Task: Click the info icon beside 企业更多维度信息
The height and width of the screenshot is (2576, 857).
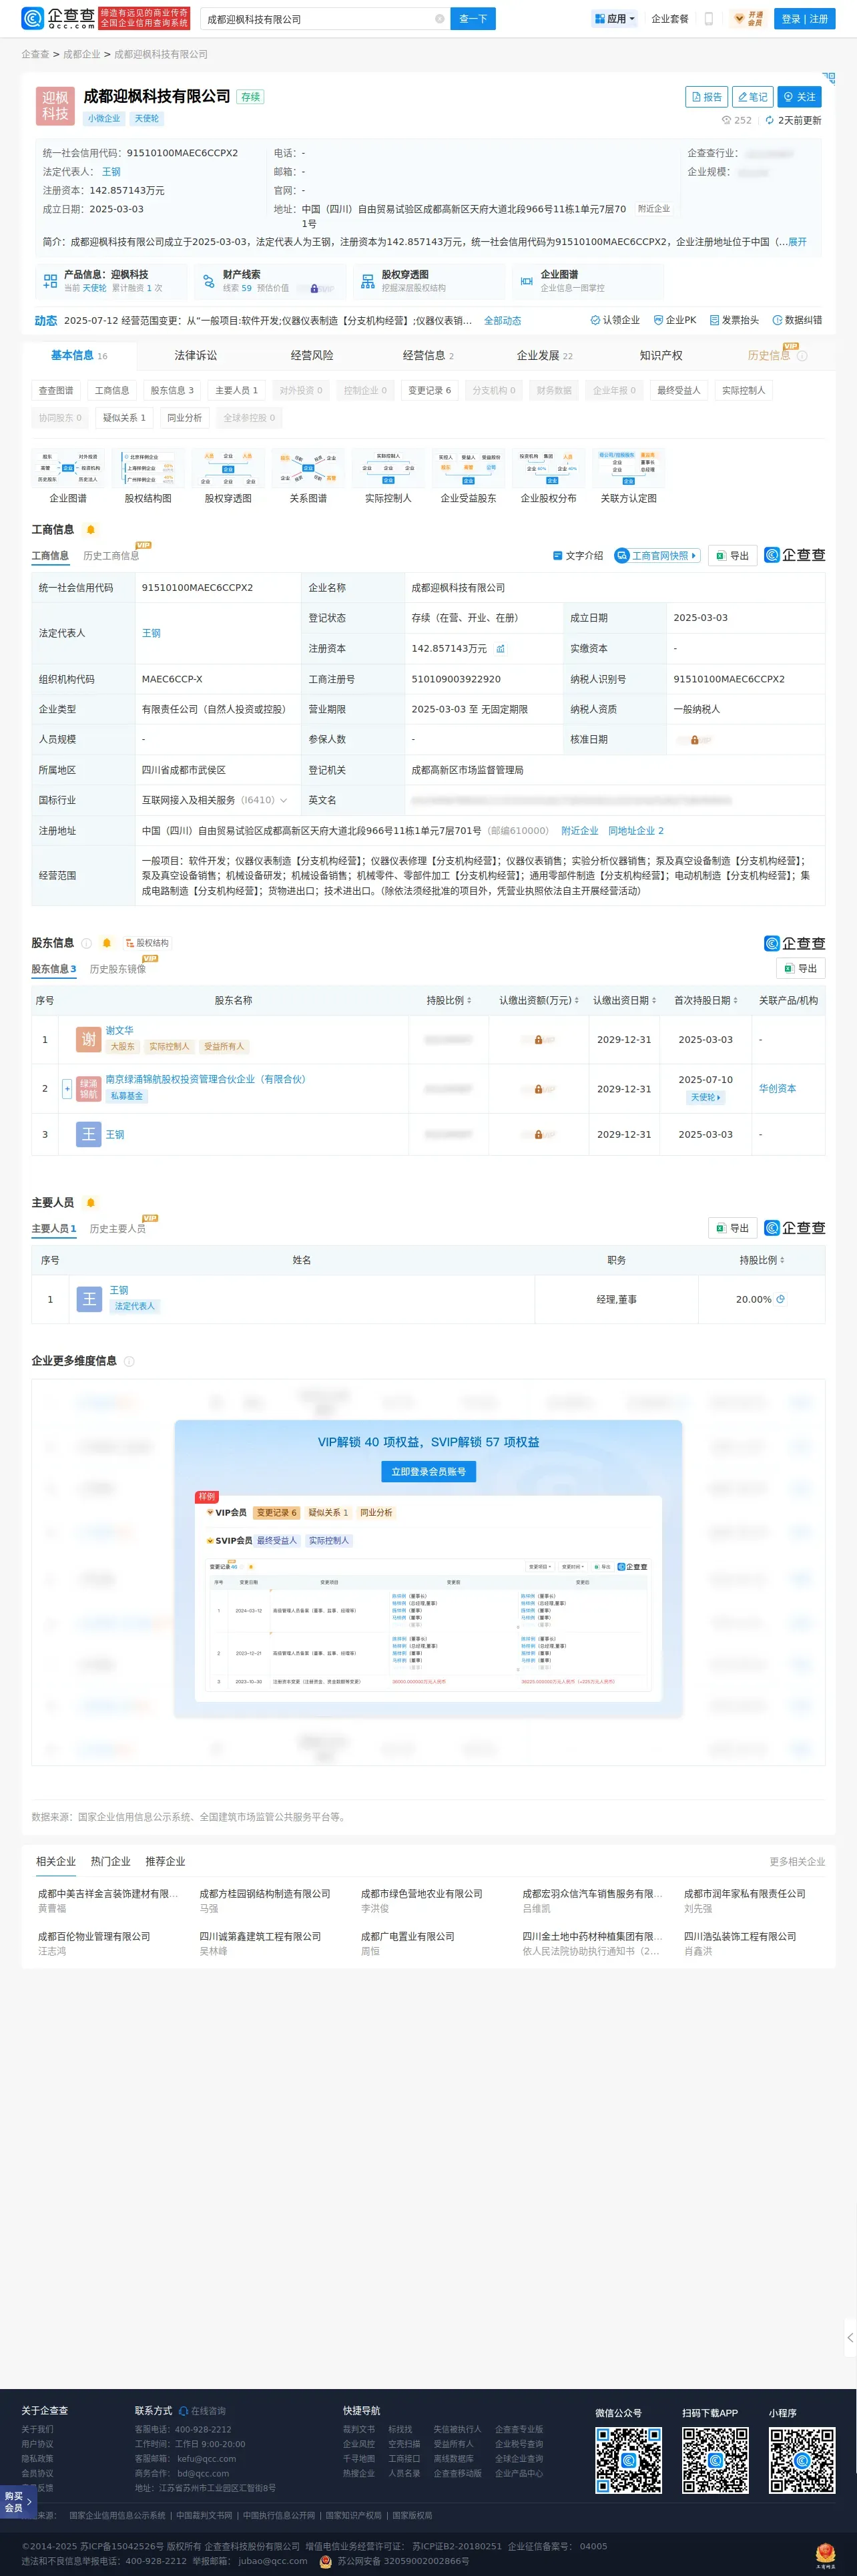Action: (129, 1361)
